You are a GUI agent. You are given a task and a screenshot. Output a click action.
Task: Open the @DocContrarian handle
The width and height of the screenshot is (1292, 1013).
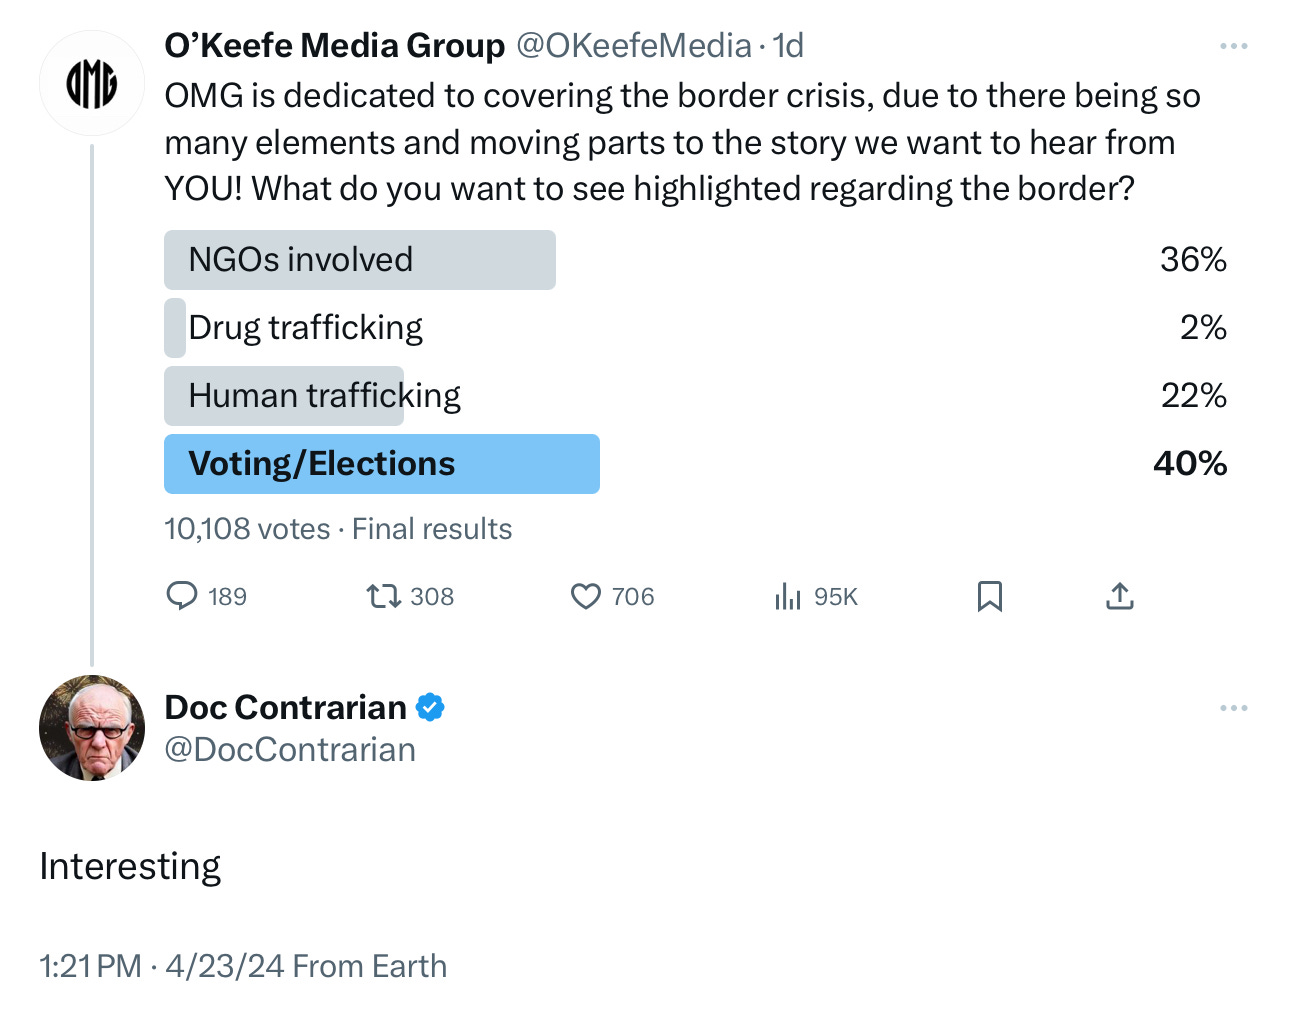(x=290, y=750)
